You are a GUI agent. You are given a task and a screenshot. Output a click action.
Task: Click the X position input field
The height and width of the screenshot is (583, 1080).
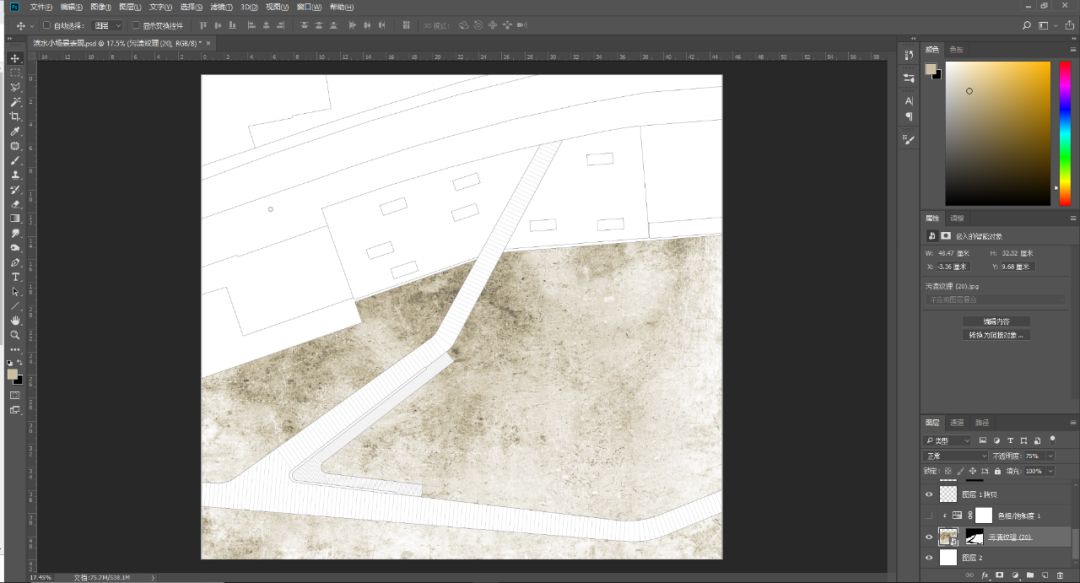point(951,267)
